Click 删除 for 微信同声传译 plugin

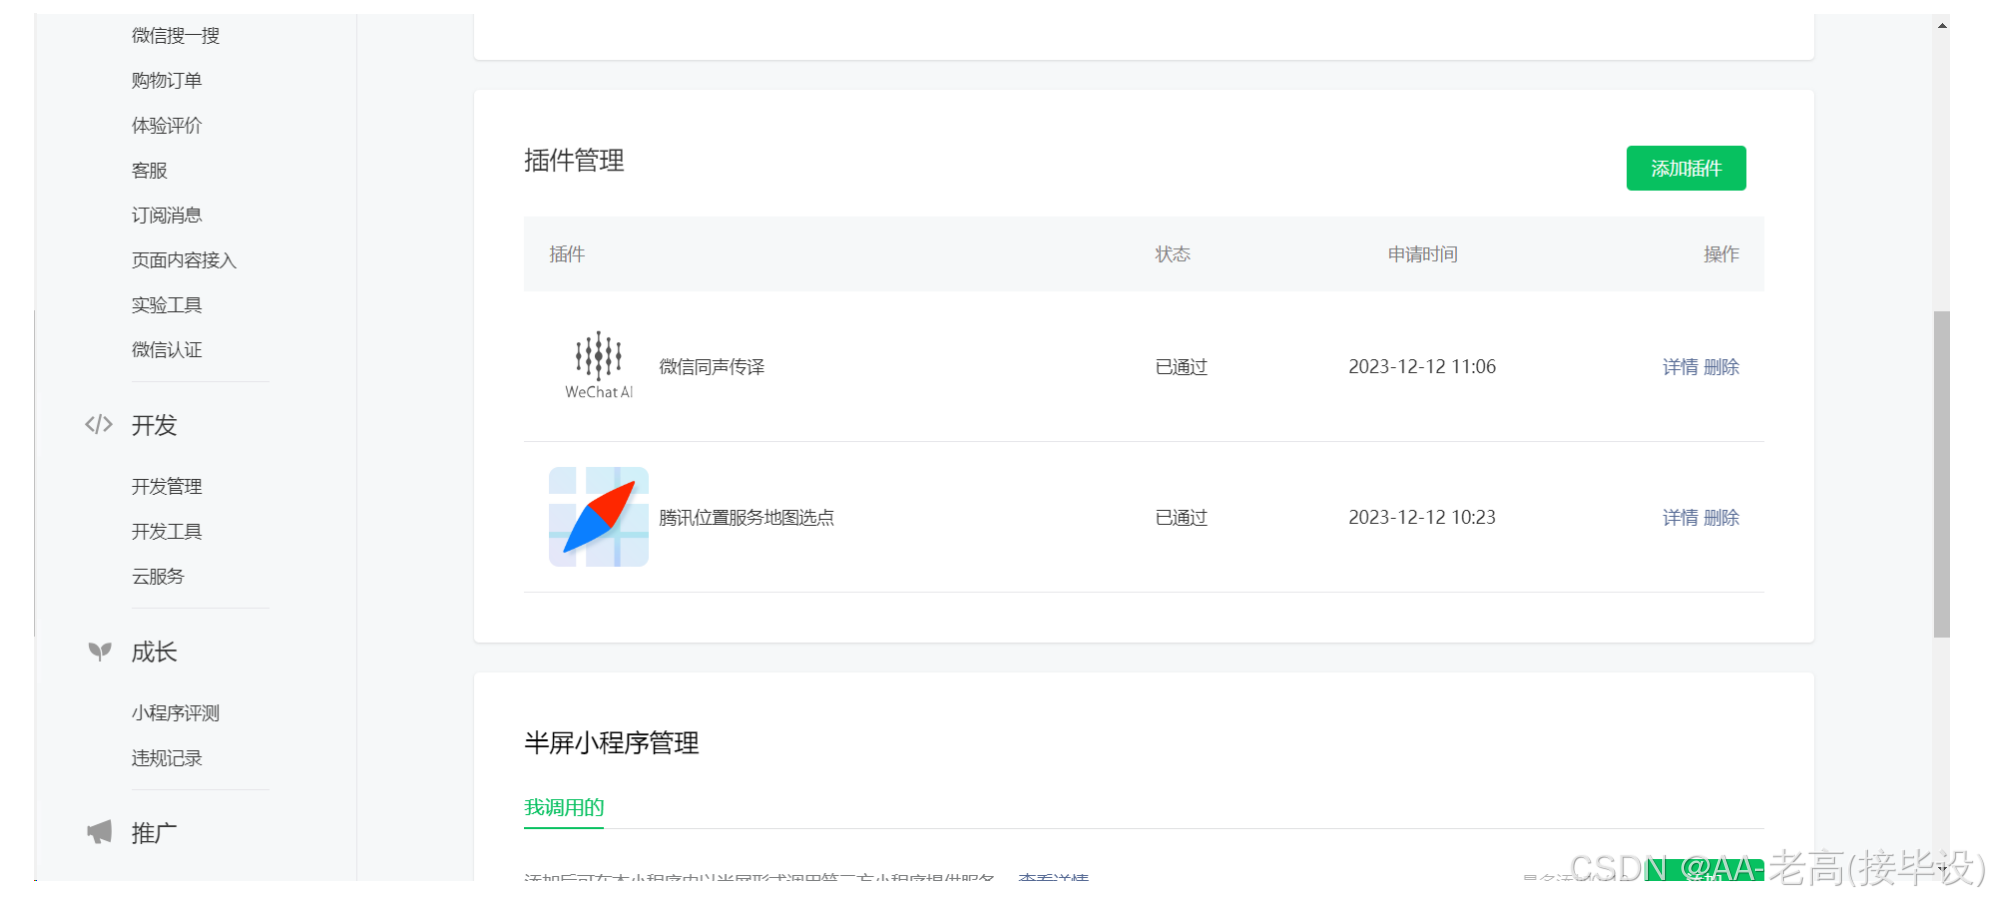click(x=1722, y=367)
